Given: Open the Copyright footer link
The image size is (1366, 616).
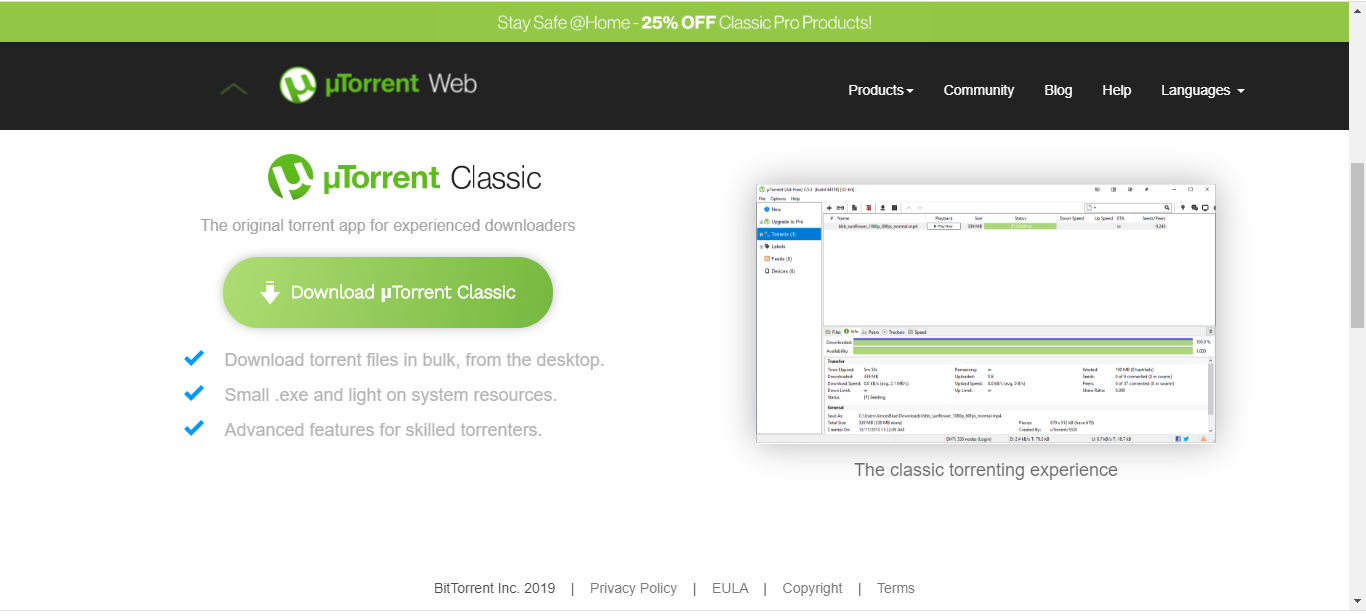Looking at the screenshot, I should 812,588.
